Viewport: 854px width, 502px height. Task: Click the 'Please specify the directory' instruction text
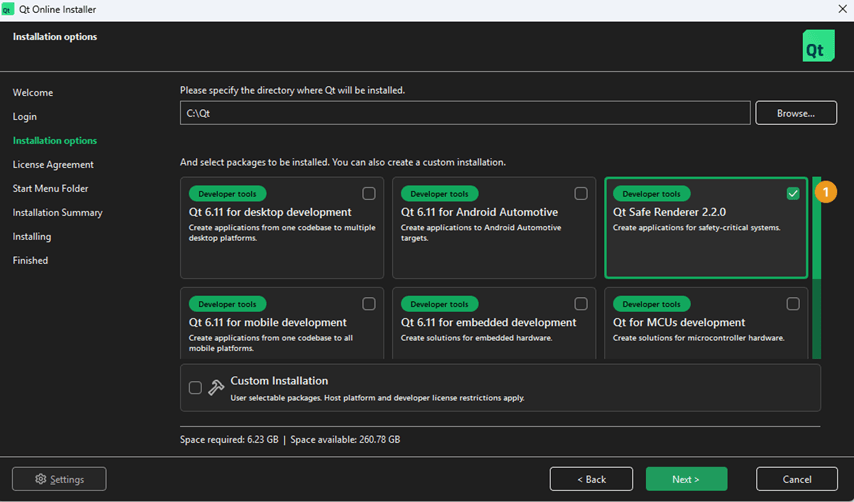pyautogui.click(x=292, y=90)
